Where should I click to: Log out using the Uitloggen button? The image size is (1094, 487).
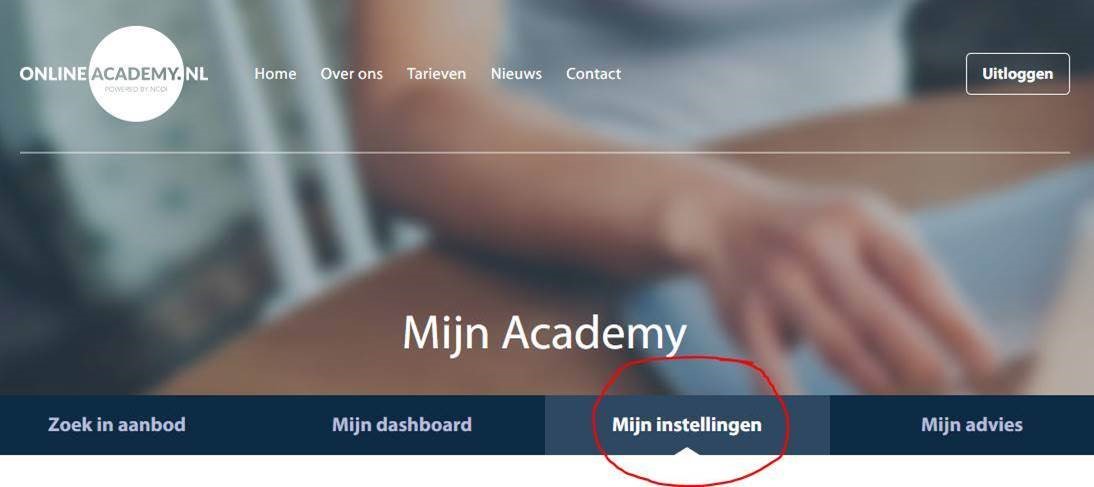click(1017, 74)
